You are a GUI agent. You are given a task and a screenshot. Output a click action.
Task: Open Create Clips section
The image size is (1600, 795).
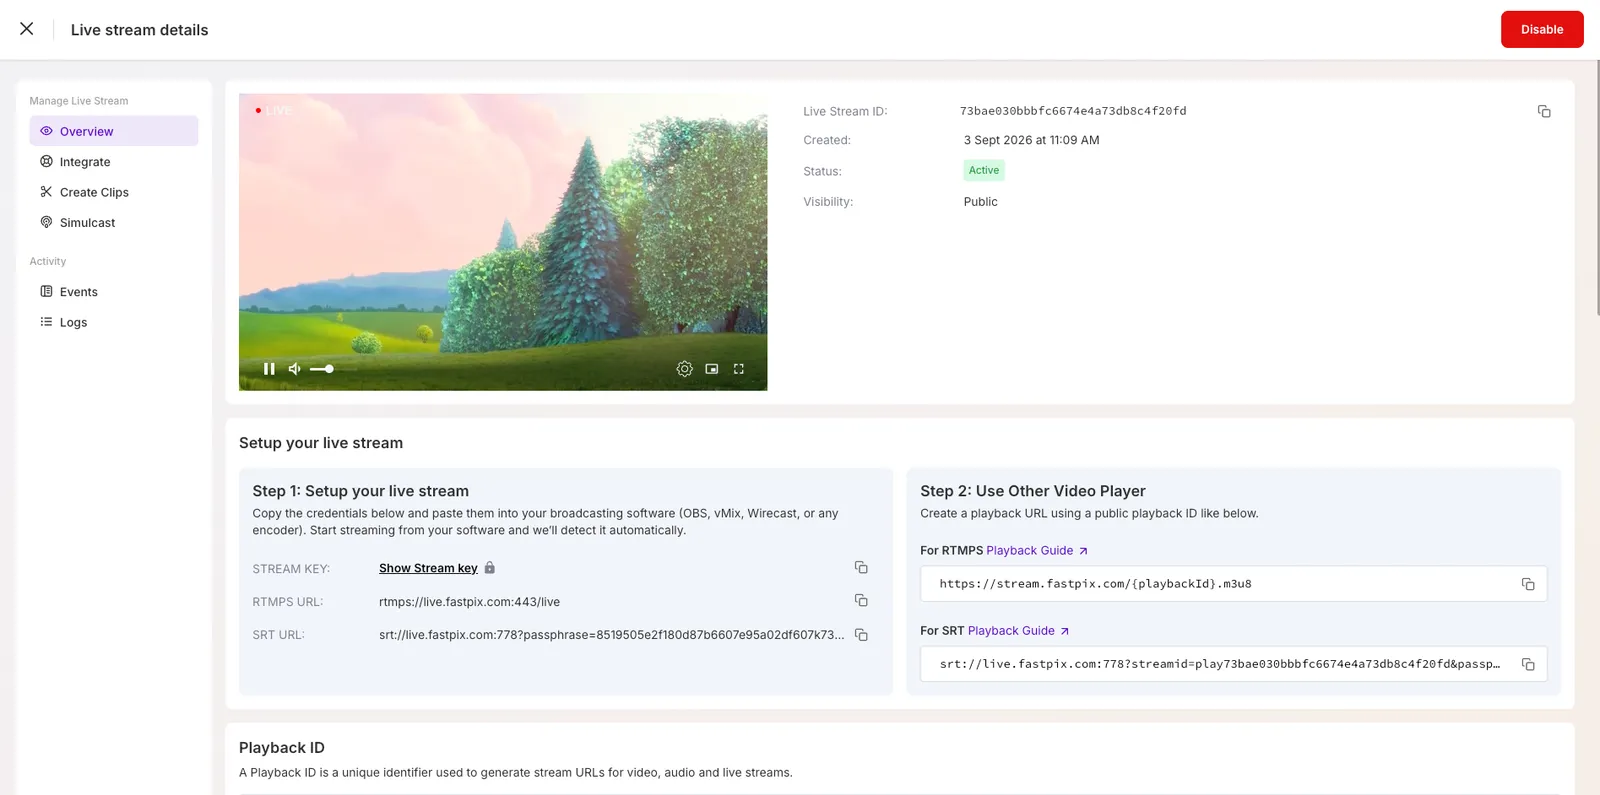click(x=114, y=192)
